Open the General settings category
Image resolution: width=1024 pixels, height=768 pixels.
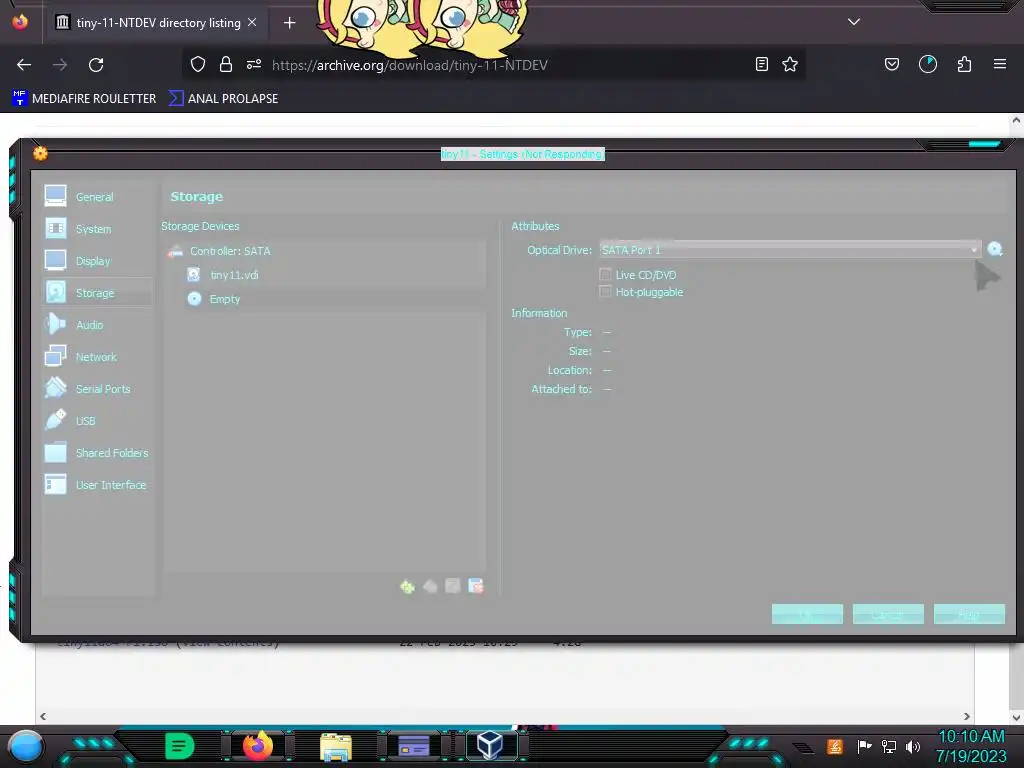click(97, 197)
